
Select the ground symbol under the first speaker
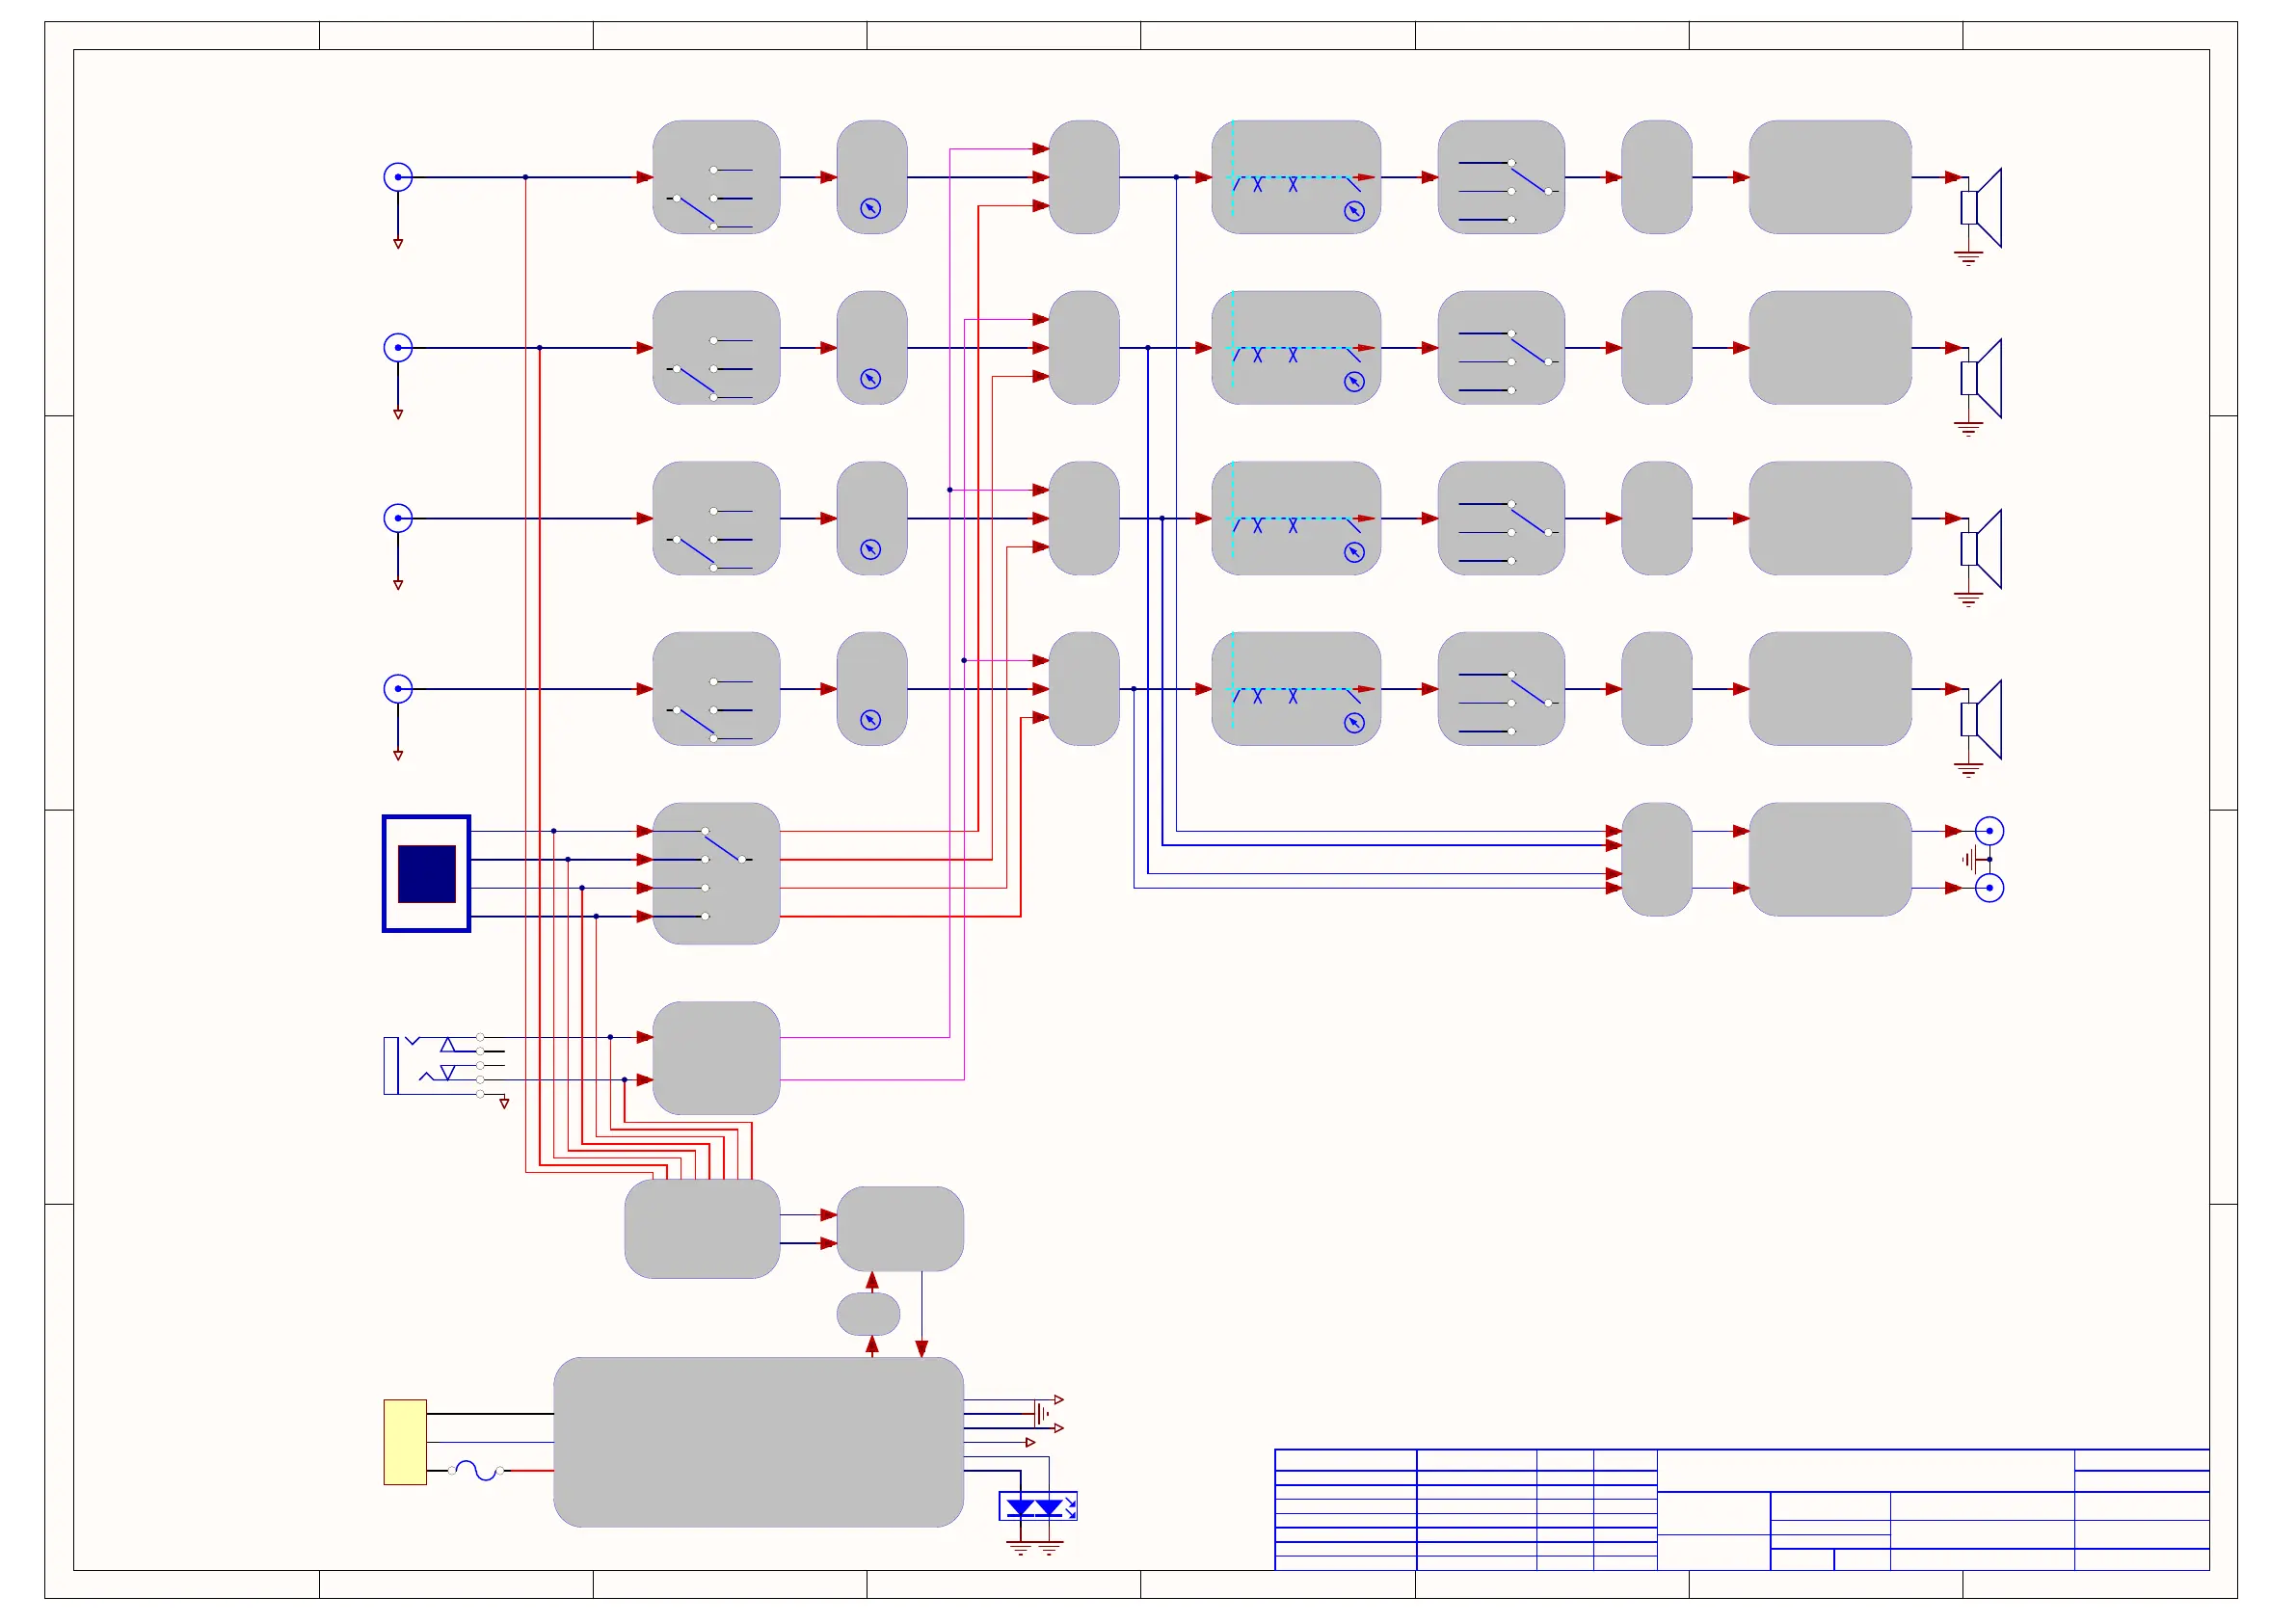coord(1969,258)
